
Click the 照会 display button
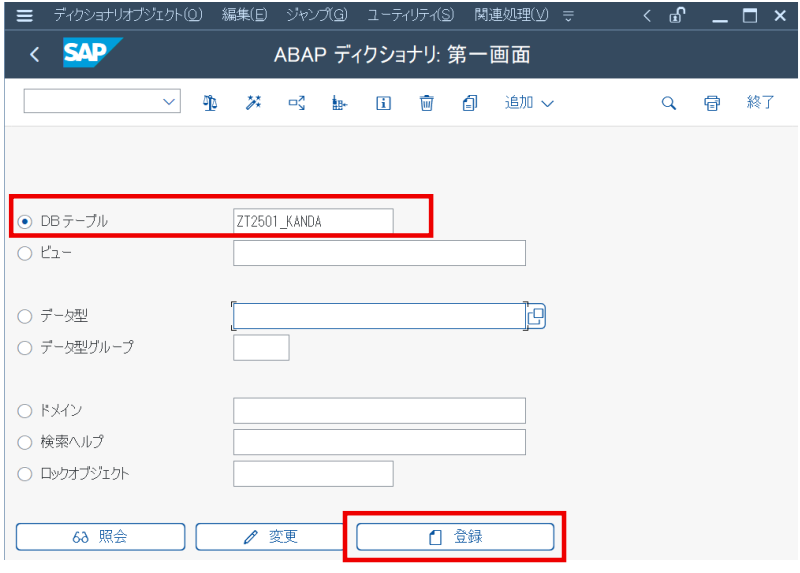coord(101,537)
